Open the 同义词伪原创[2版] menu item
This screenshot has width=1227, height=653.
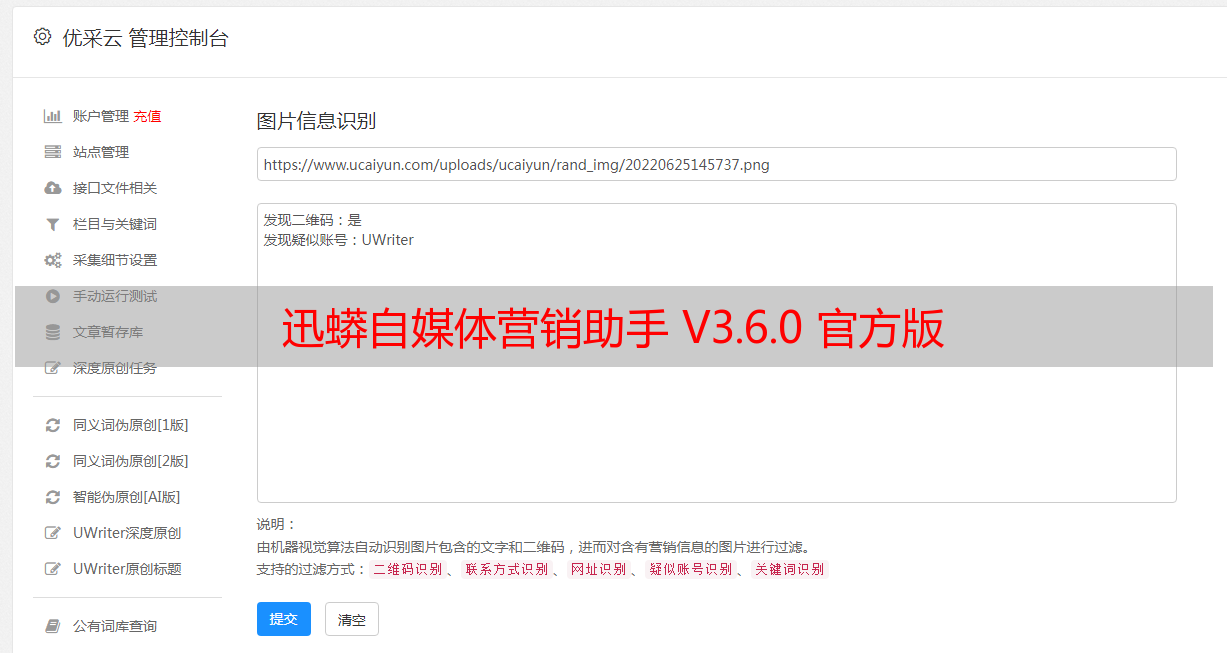(130, 461)
